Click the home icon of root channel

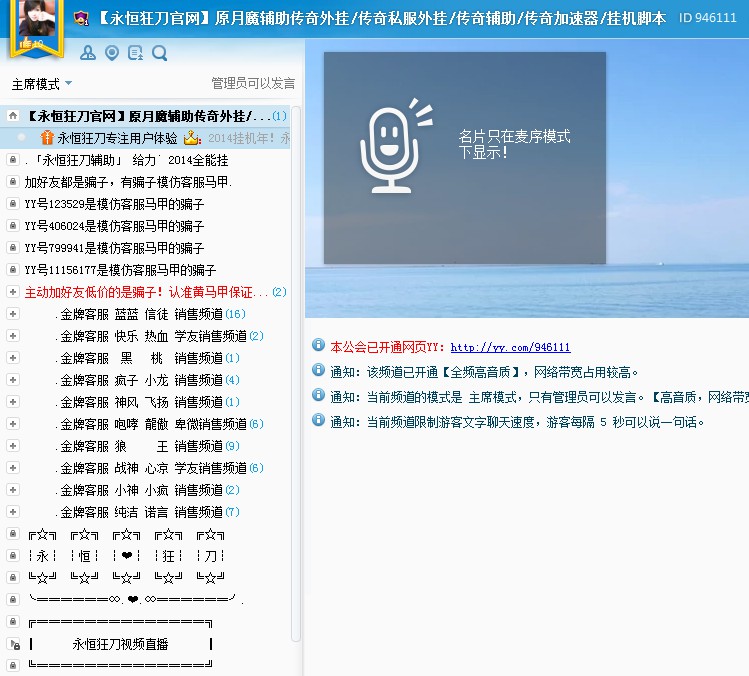pyautogui.click(x=13, y=116)
